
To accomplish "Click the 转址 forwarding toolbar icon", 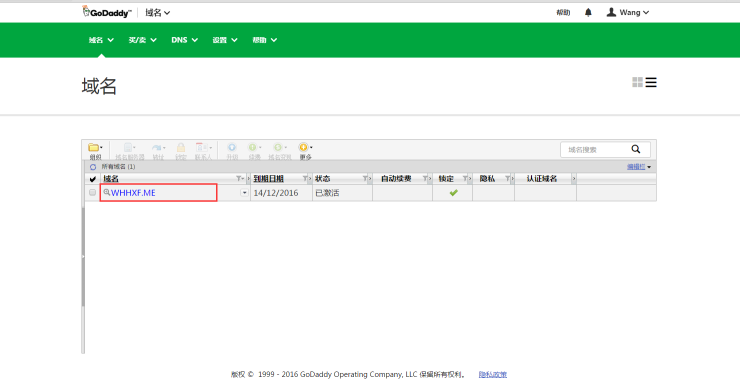I will 159,151.
